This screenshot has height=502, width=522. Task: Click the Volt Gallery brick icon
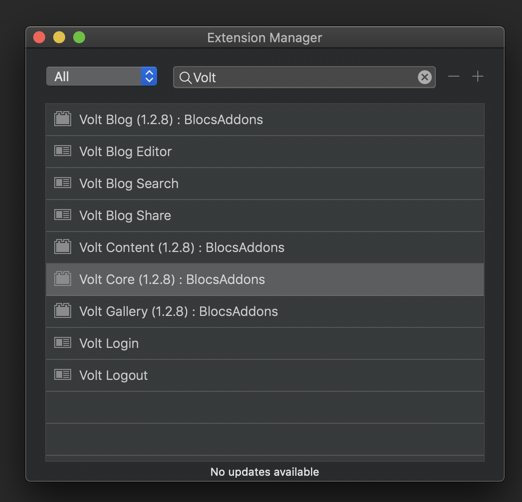click(x=62, y=311)
